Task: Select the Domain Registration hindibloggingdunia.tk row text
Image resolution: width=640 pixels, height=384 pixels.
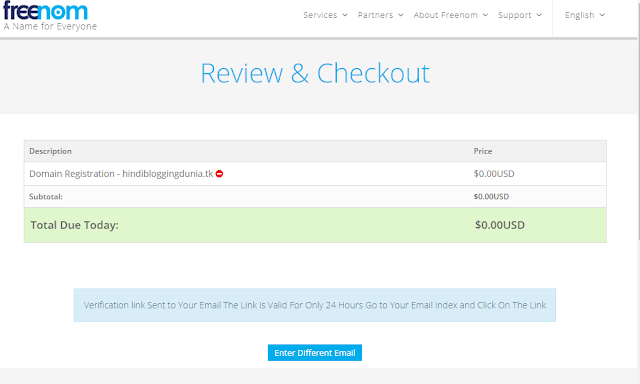Action: tap(121, 174)
